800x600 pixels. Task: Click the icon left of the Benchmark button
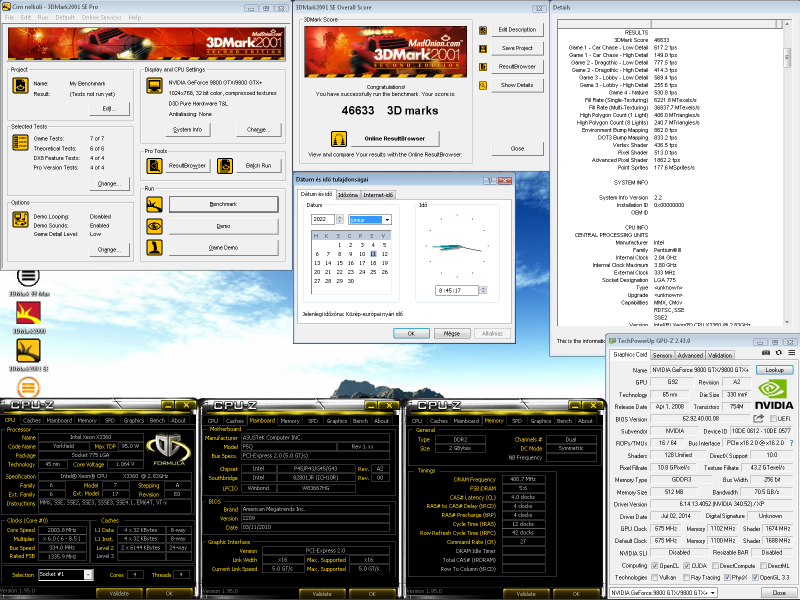point(155,204)
